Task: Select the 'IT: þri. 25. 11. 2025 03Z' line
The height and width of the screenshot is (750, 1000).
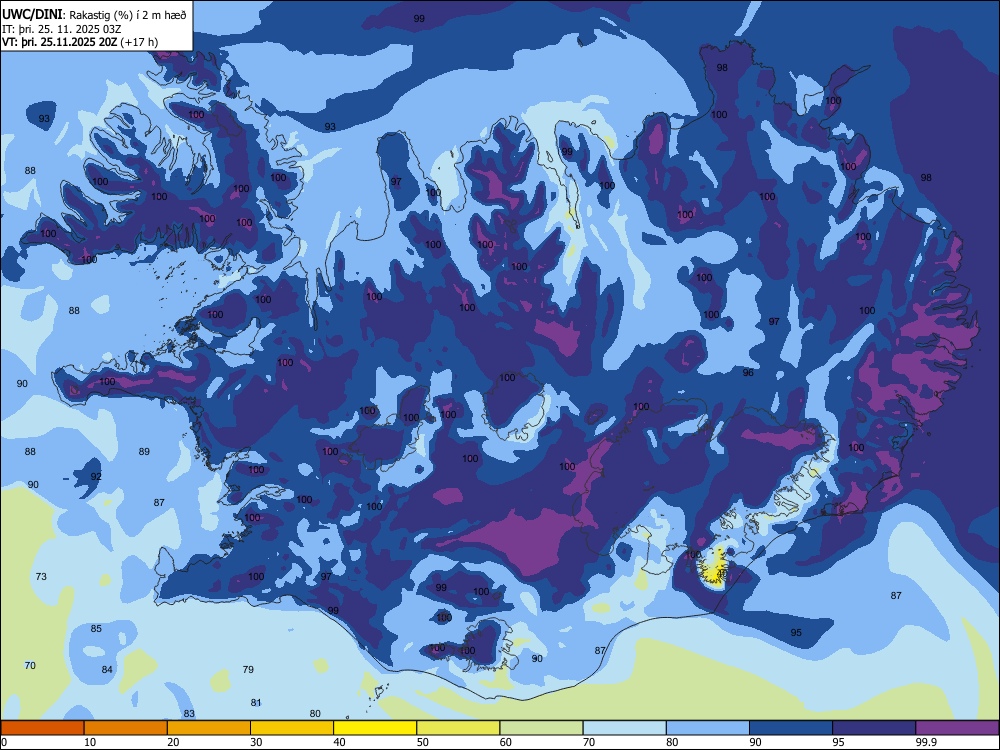Action: point(61,29)
